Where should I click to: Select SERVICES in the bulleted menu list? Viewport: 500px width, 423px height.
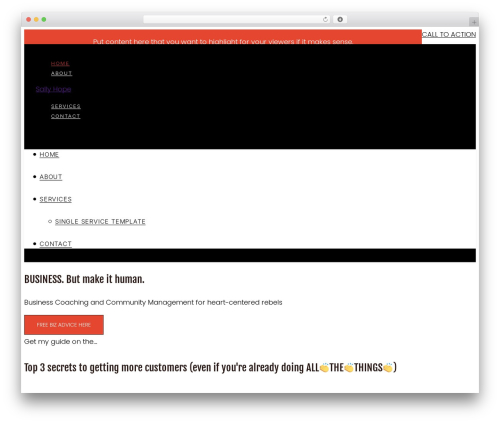pyautogui.click(x=56, y=199)
